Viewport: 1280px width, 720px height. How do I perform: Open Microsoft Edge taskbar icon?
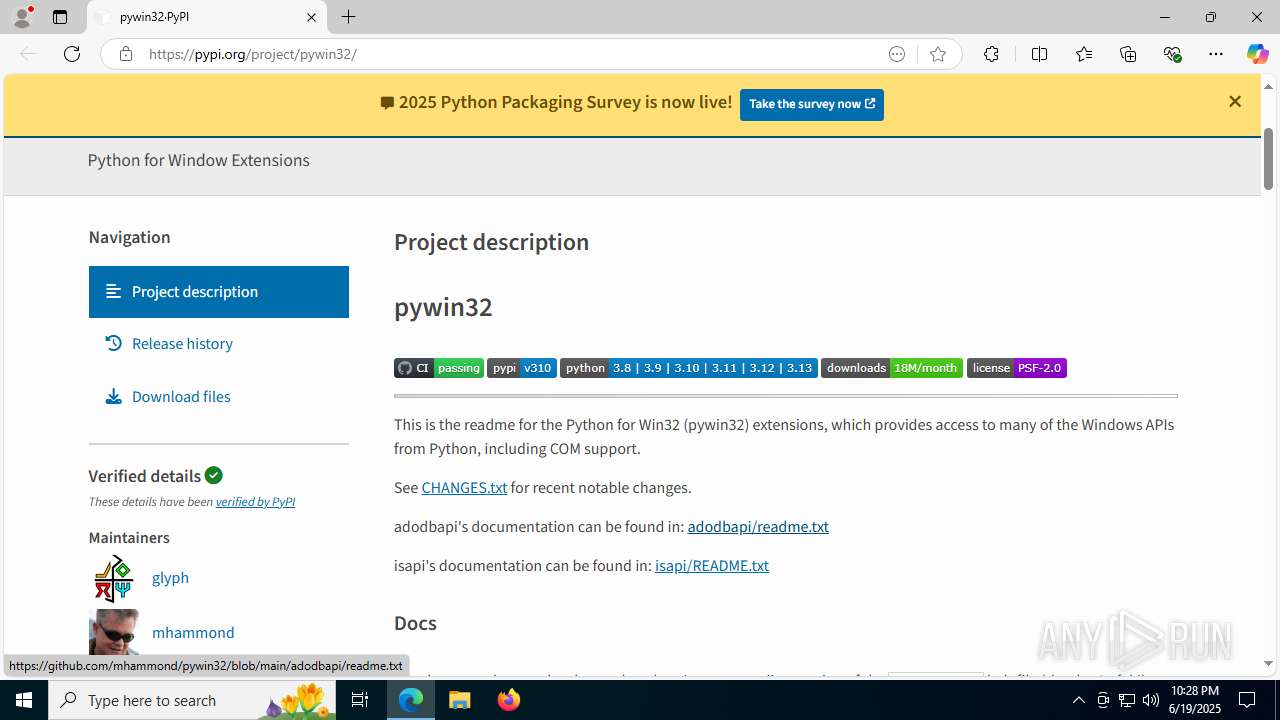coord(411,700)
